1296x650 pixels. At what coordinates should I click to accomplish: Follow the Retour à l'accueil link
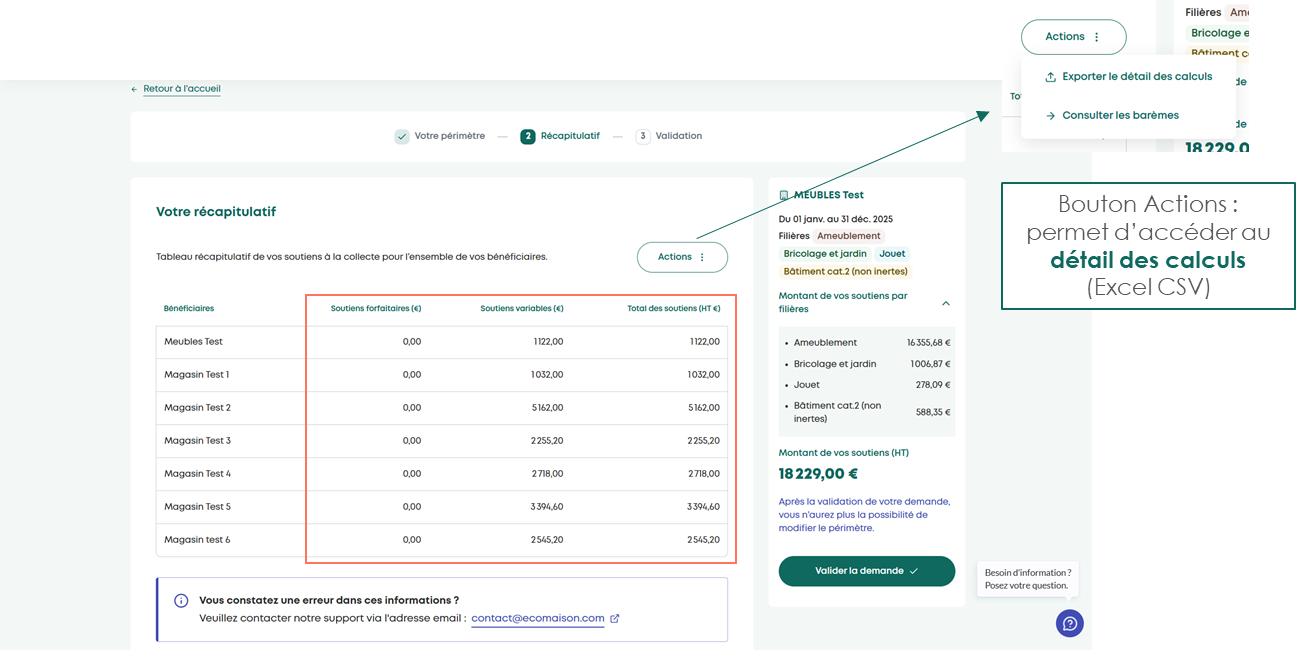(181, 89)
